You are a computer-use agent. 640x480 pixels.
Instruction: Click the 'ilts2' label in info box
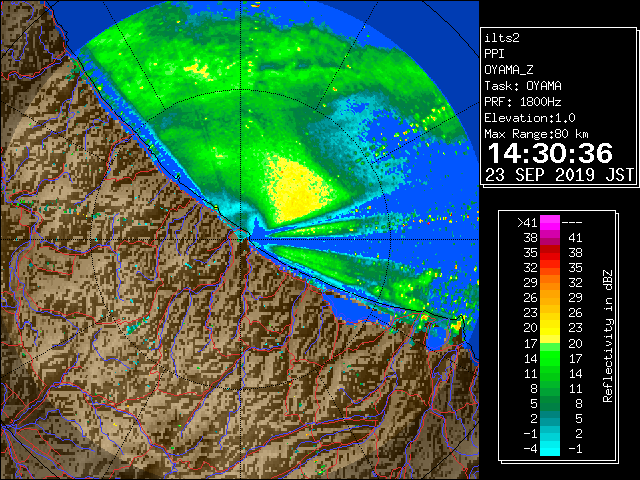[x=502, y=38]
